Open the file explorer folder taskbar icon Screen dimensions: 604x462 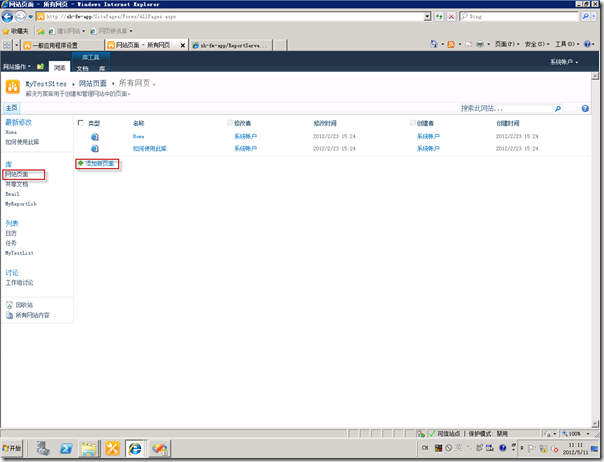(x=89, y=449)
